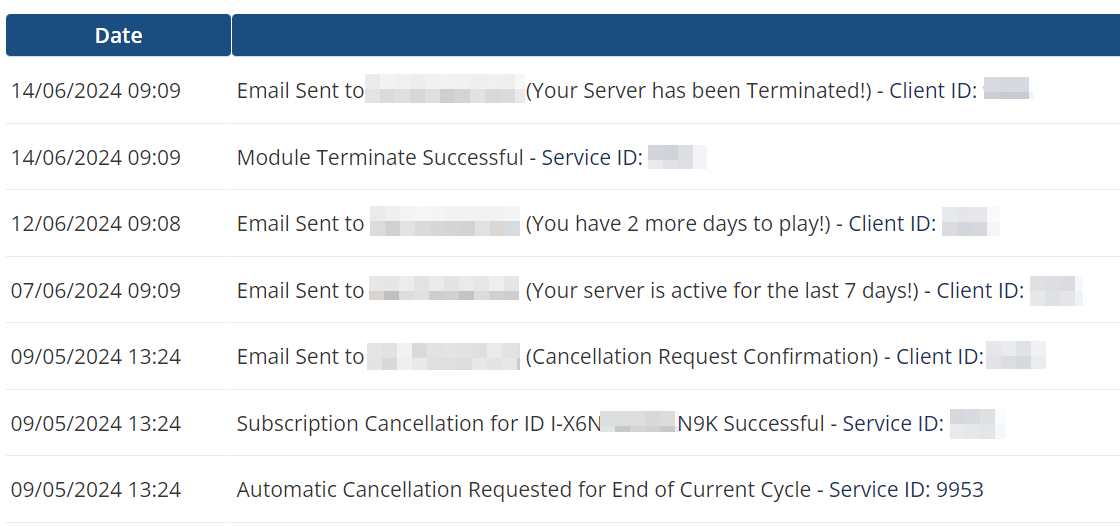Click the "Module Terminate Successful" log text
This screenshot has height=526, width=1120.
coord(380,158)
